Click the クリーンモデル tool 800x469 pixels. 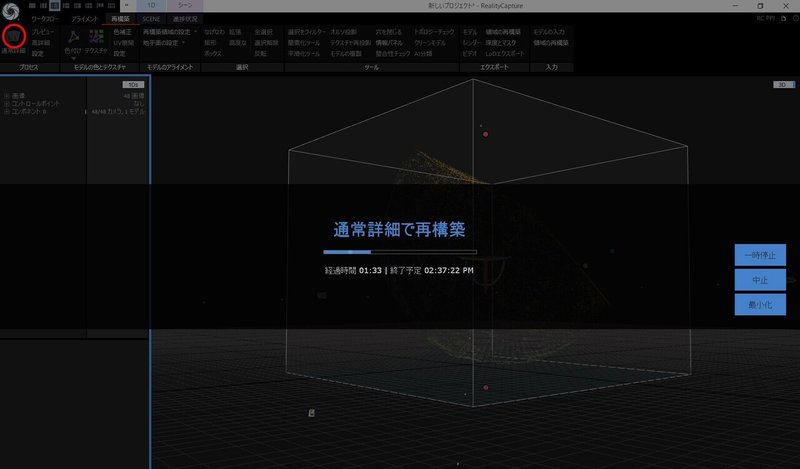[x=430, y=43]
